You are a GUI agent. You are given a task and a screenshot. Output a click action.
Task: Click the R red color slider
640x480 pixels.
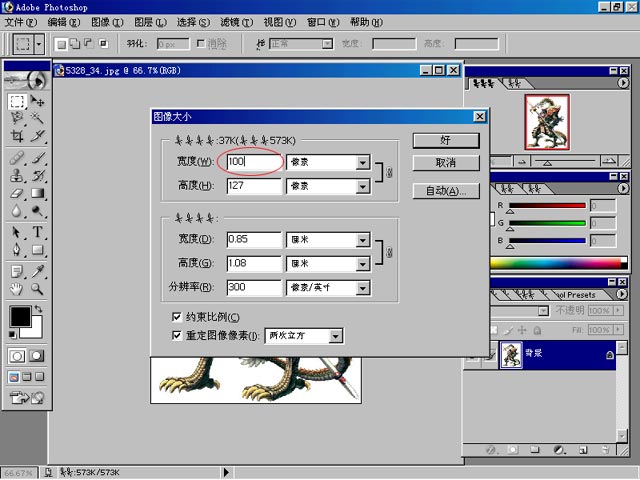547,206
